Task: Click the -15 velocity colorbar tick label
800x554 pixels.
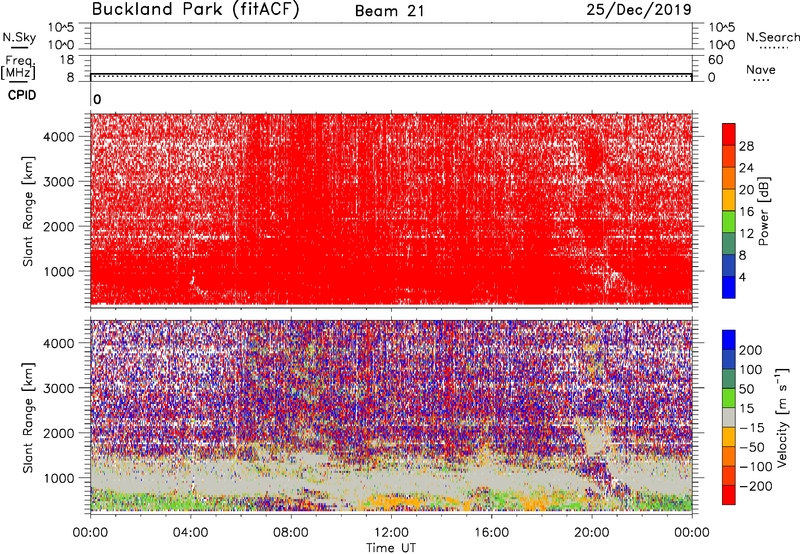Action: point(752,428)
